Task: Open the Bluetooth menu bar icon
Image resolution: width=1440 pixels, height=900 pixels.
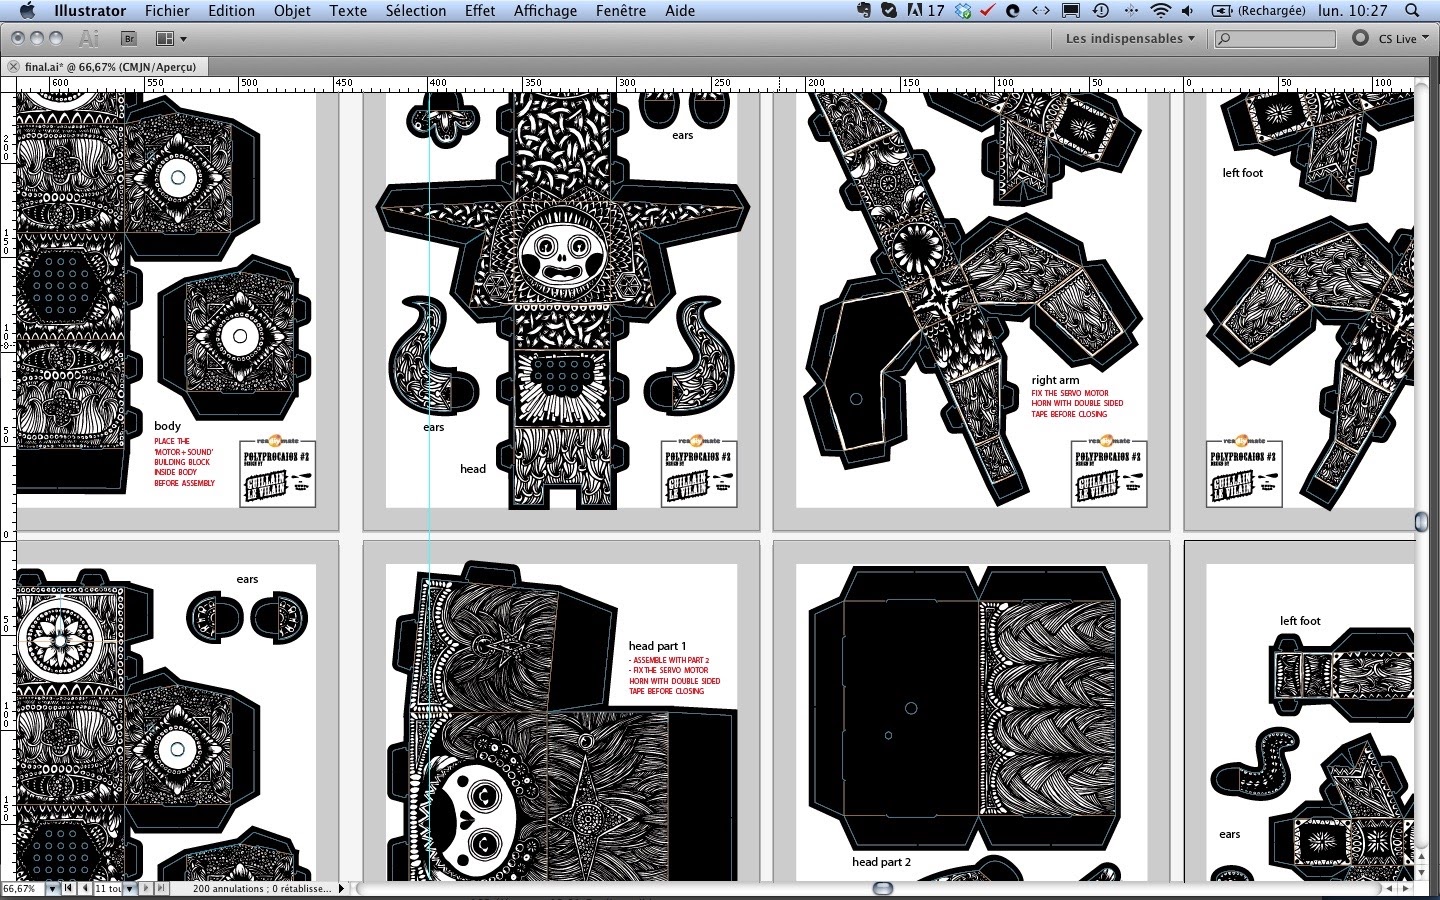Action: click(1131, 11)
